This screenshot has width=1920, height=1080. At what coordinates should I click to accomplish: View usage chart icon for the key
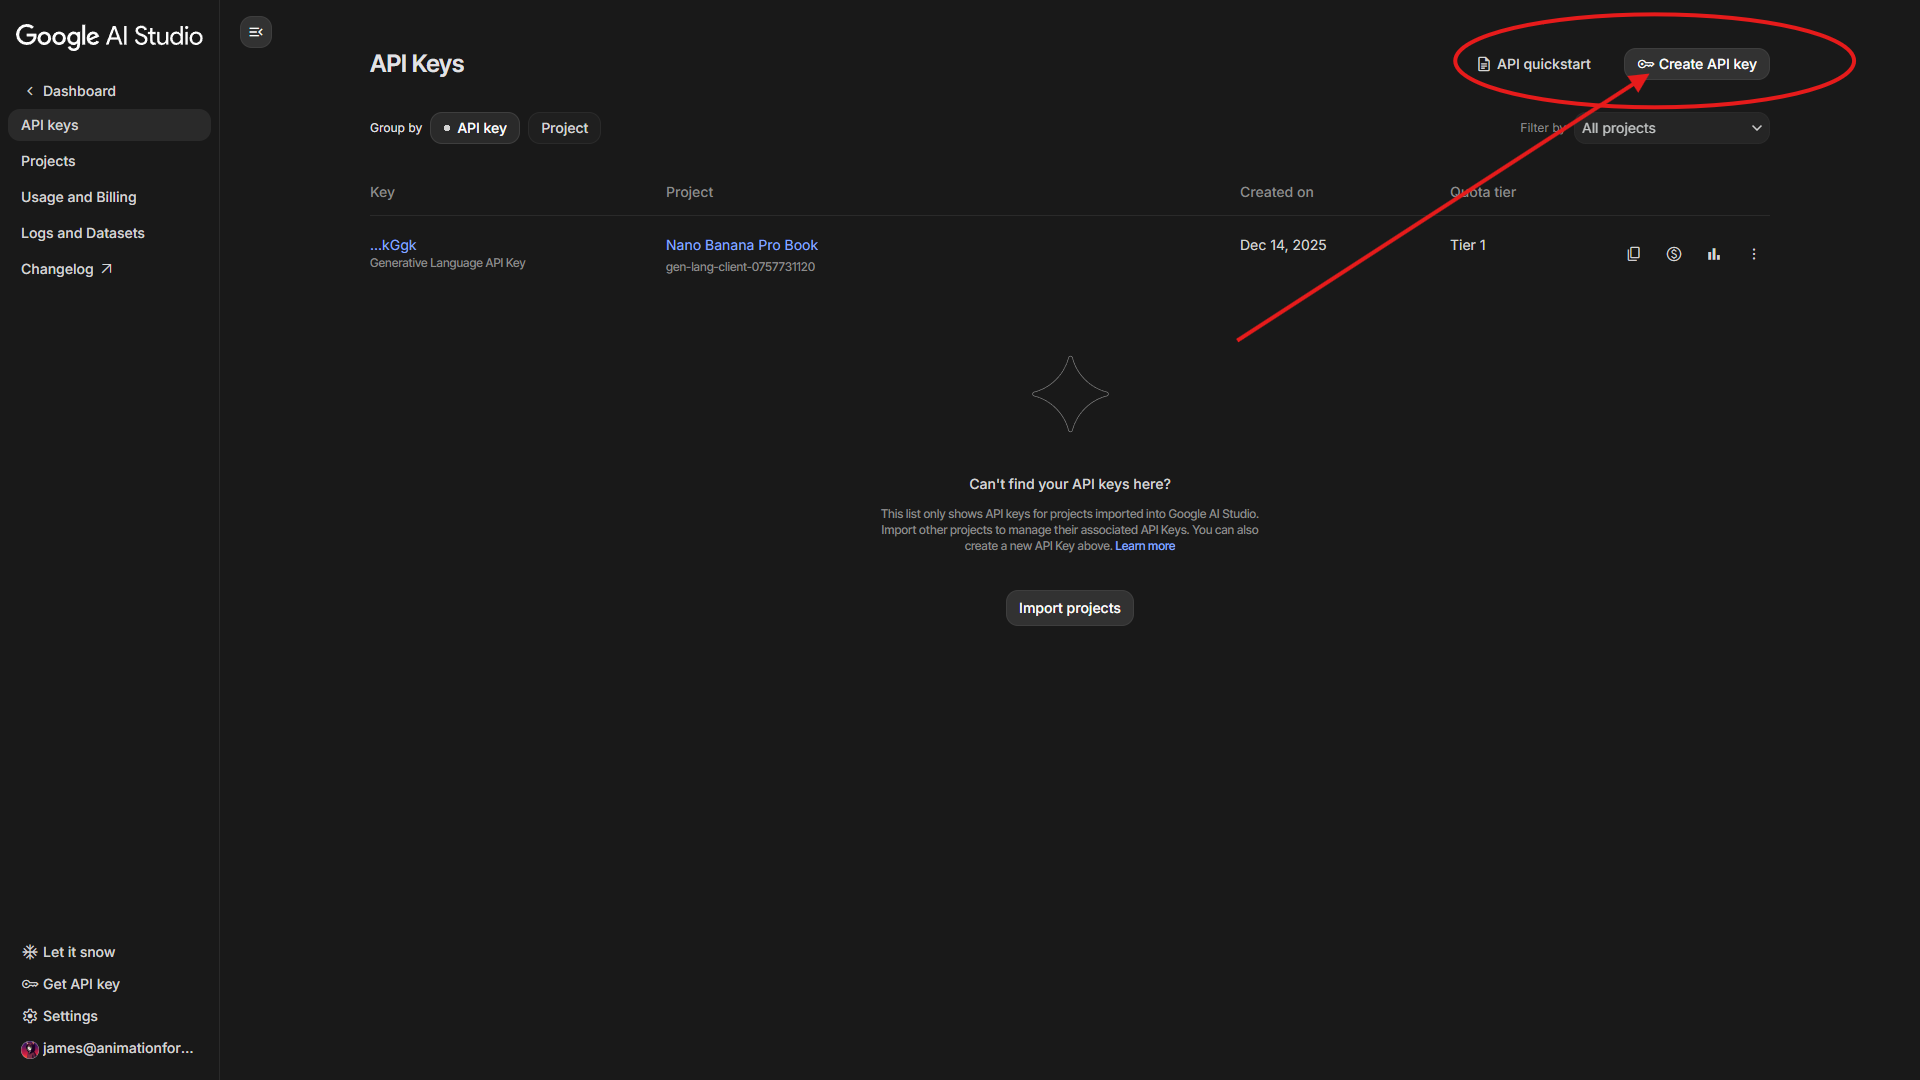[1713, 254]
